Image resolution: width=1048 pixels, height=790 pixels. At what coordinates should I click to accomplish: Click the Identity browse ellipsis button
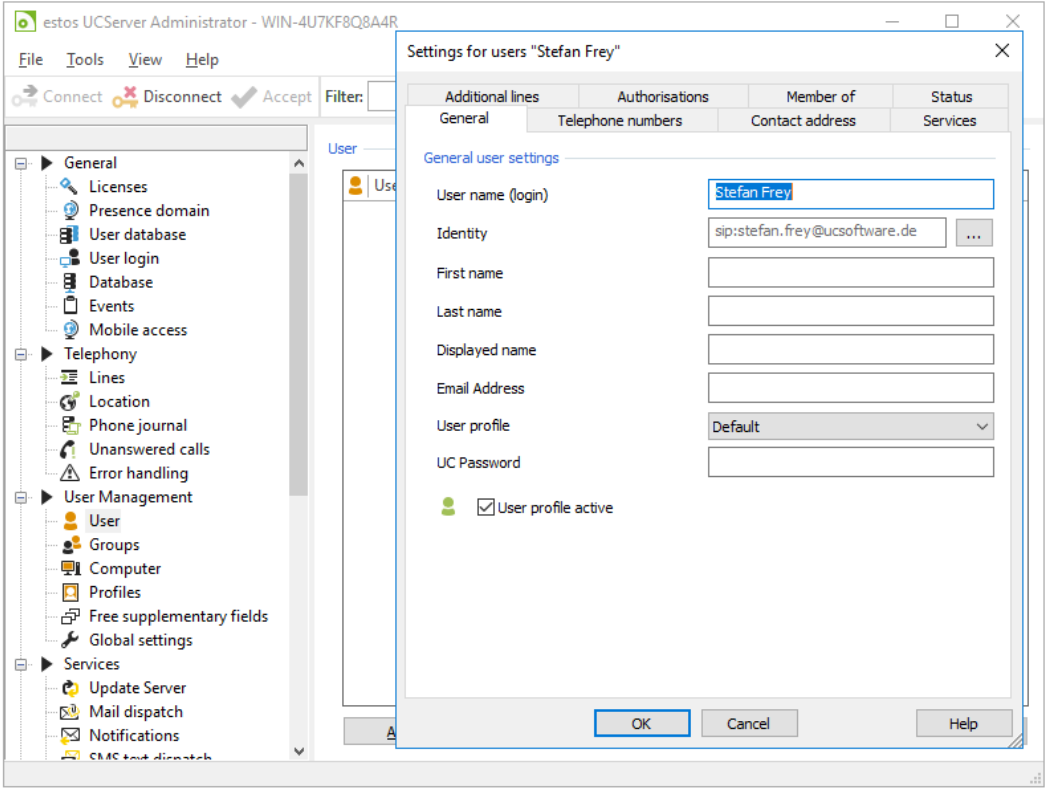[x=974, y=234]
